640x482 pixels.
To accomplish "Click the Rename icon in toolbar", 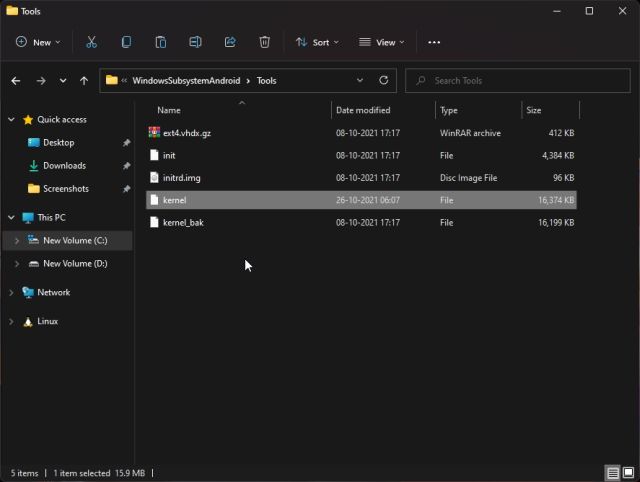I will pos(196,42).
